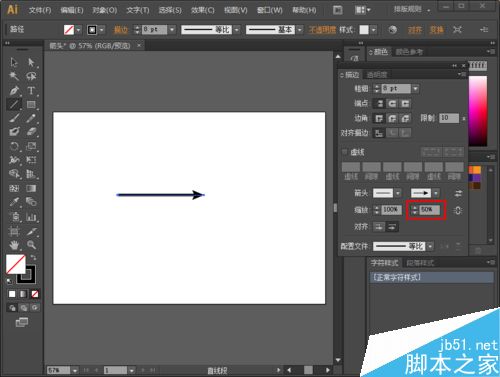Select the Perspective Grid tool
500x377 pixels.
31,174
